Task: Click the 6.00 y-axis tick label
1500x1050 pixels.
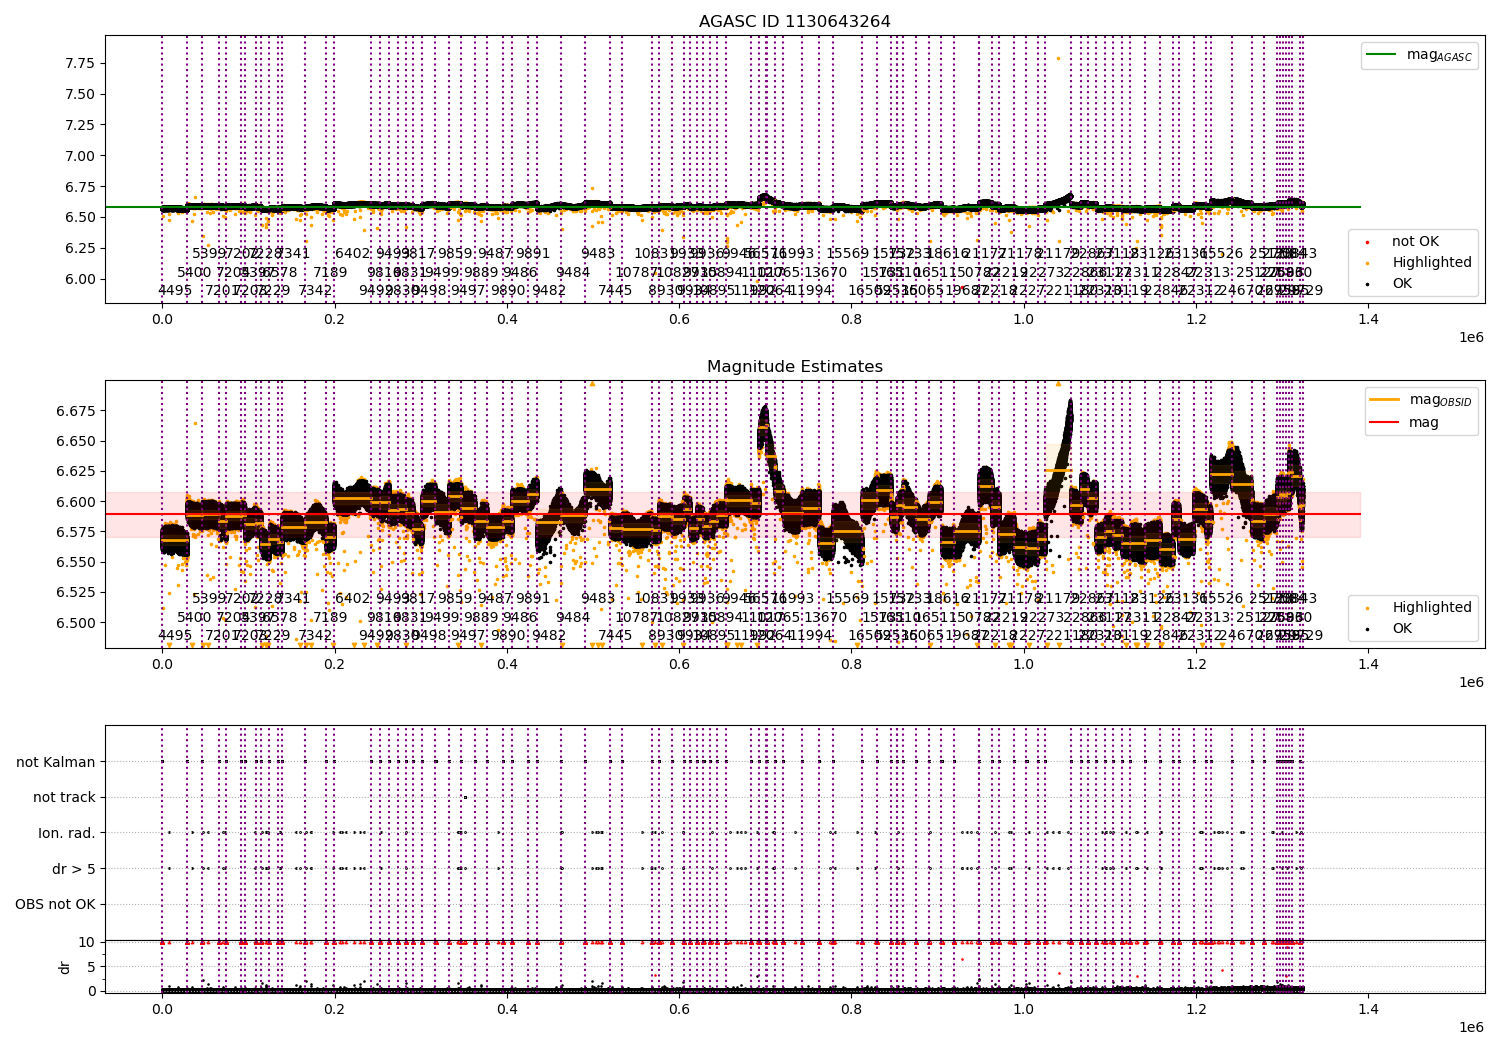Action: 80,279
